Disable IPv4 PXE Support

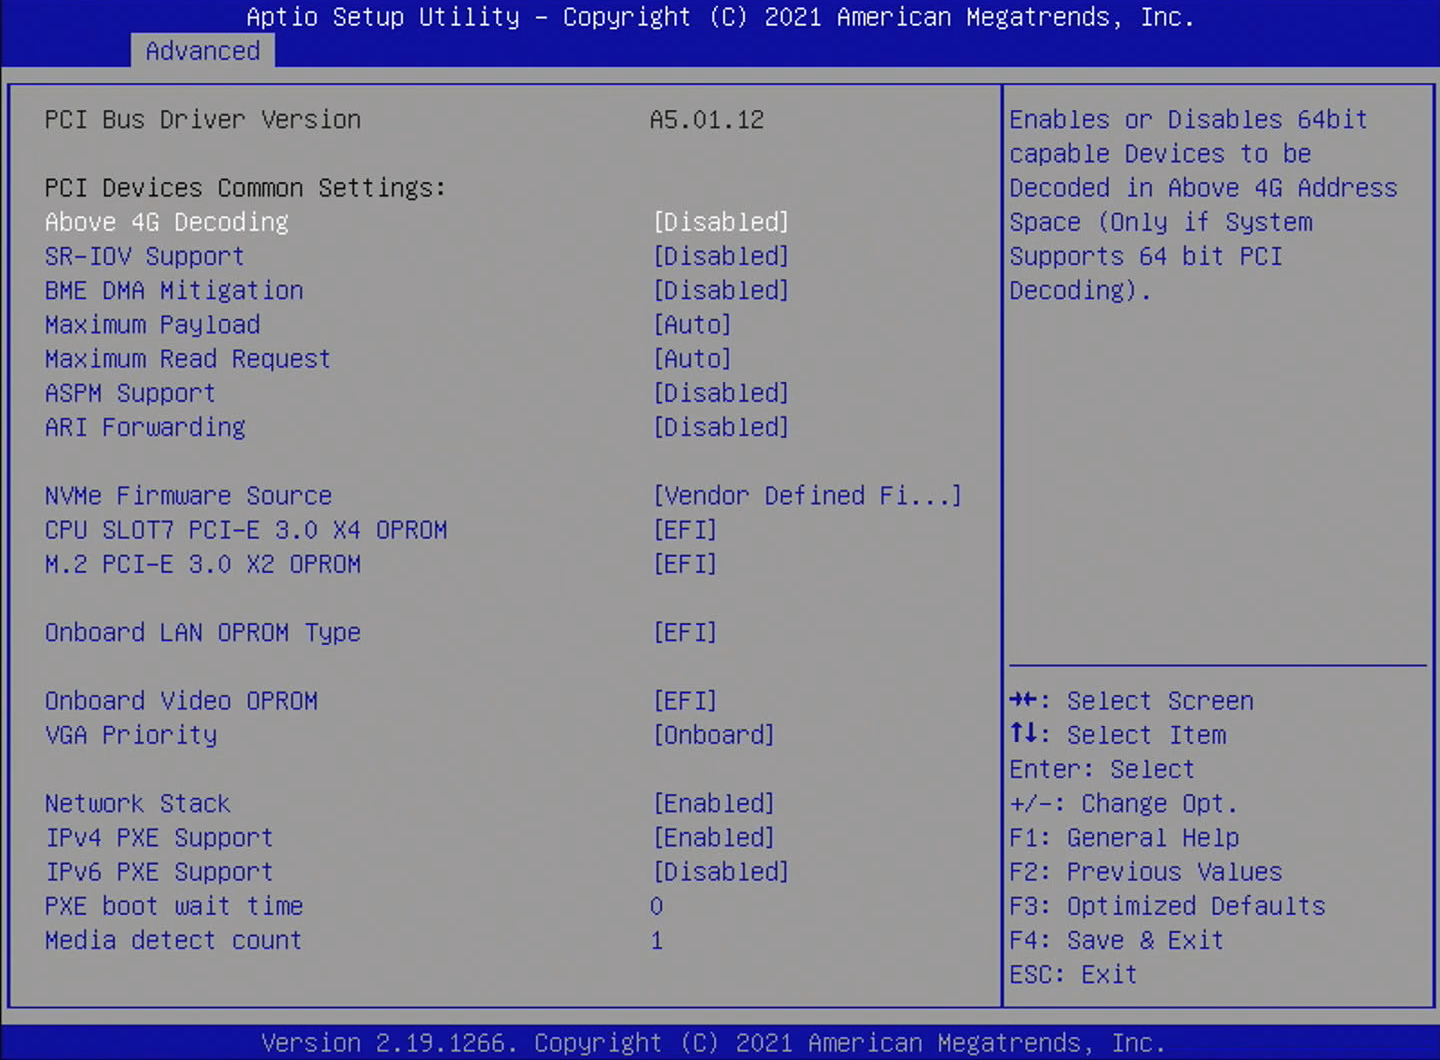point(713,838)
